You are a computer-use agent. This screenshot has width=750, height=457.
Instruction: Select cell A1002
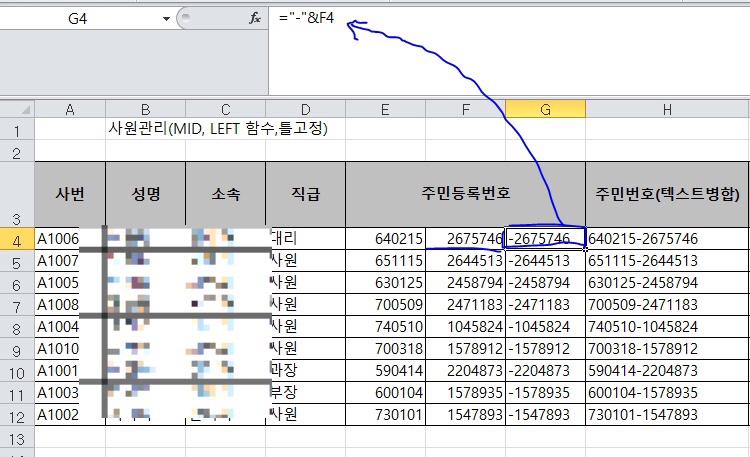pyautogui.click(x=70, y=415)
